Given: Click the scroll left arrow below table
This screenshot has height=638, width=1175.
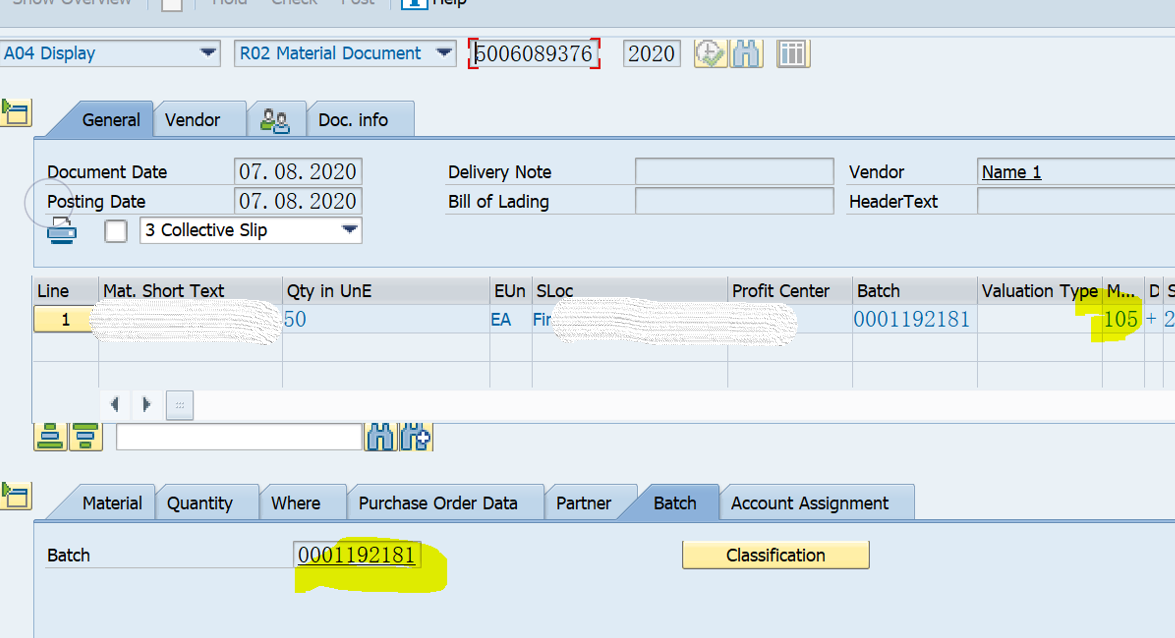Looking at the screenshot, I should pos(115,405).
